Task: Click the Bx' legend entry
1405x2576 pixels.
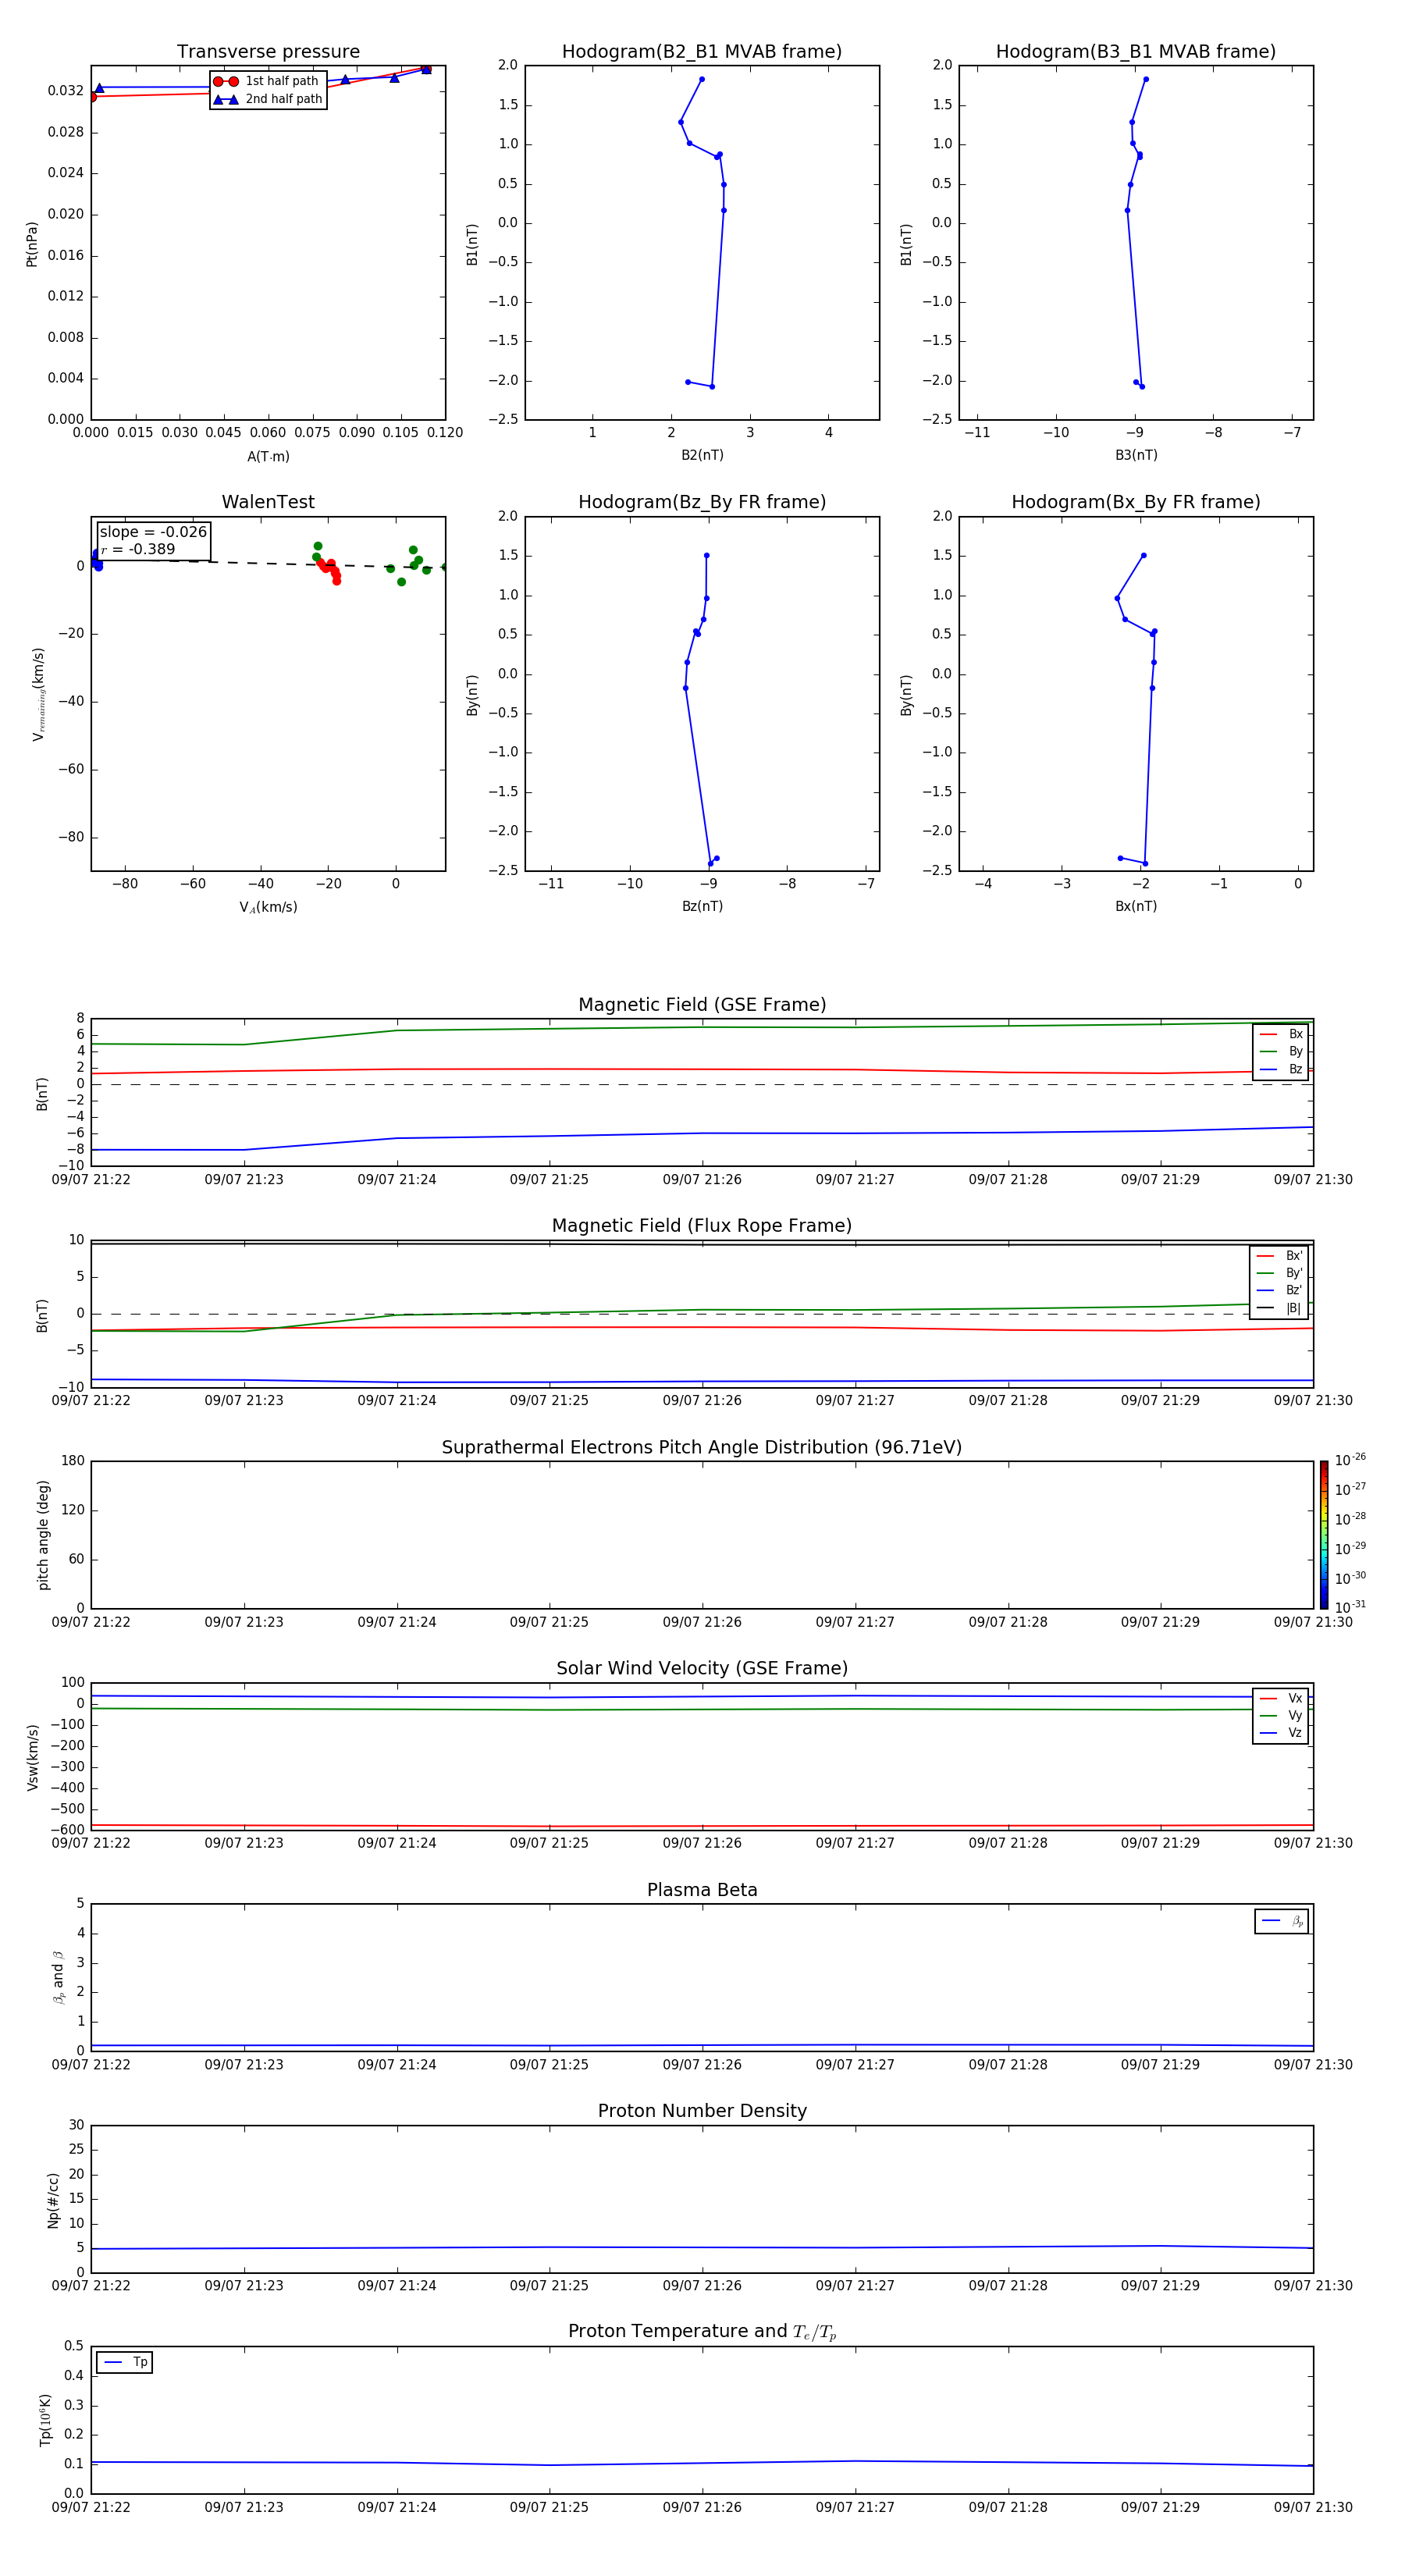Action: point(1279,1256)
